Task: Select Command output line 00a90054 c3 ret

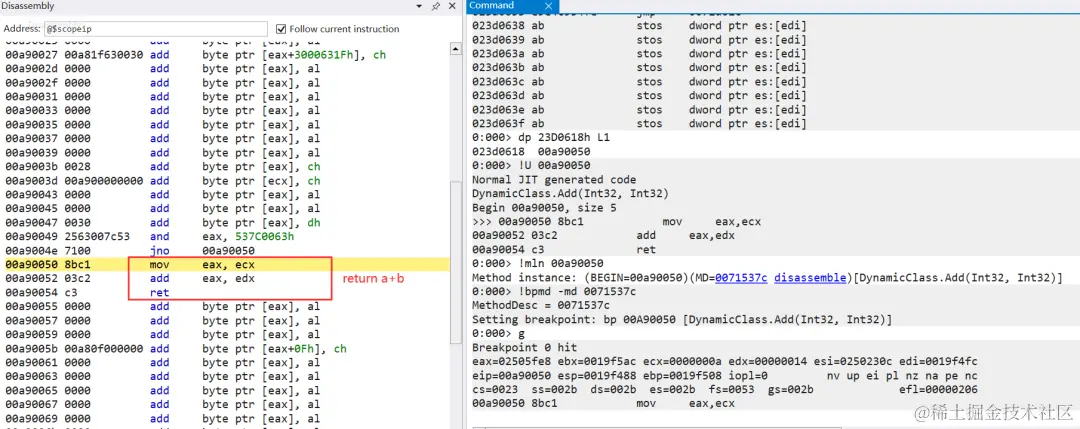Action: click(564, 249)
